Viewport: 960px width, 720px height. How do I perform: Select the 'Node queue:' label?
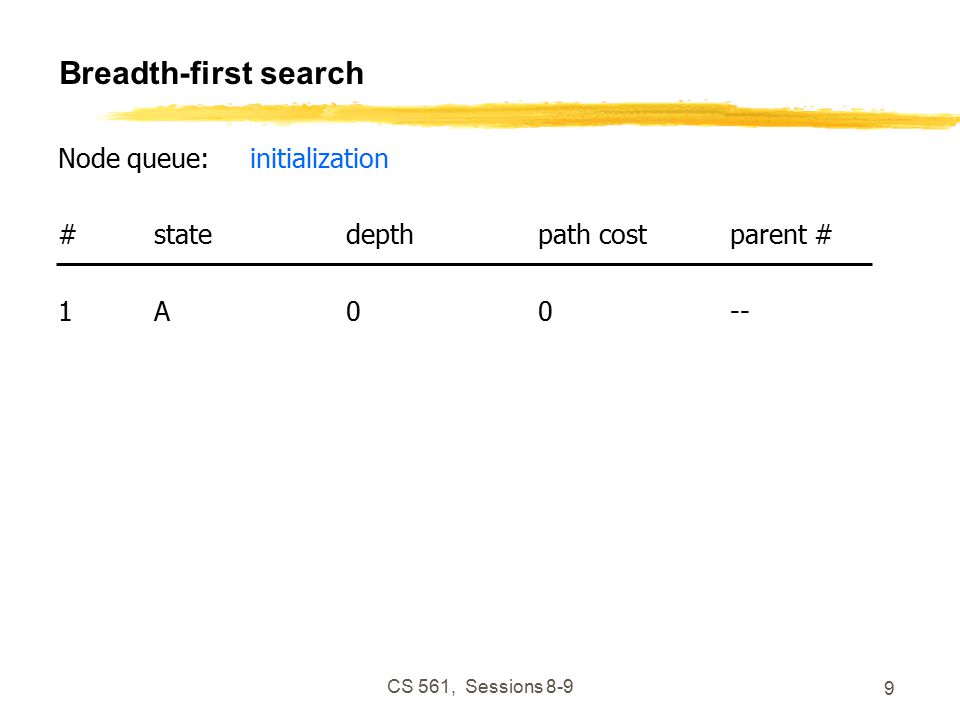(x=133, y=159)
